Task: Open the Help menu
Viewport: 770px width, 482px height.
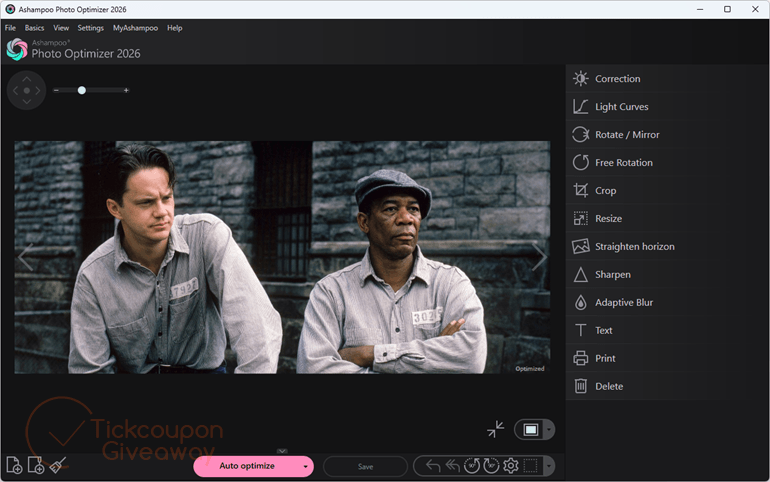Action: (x=174, y=28)
